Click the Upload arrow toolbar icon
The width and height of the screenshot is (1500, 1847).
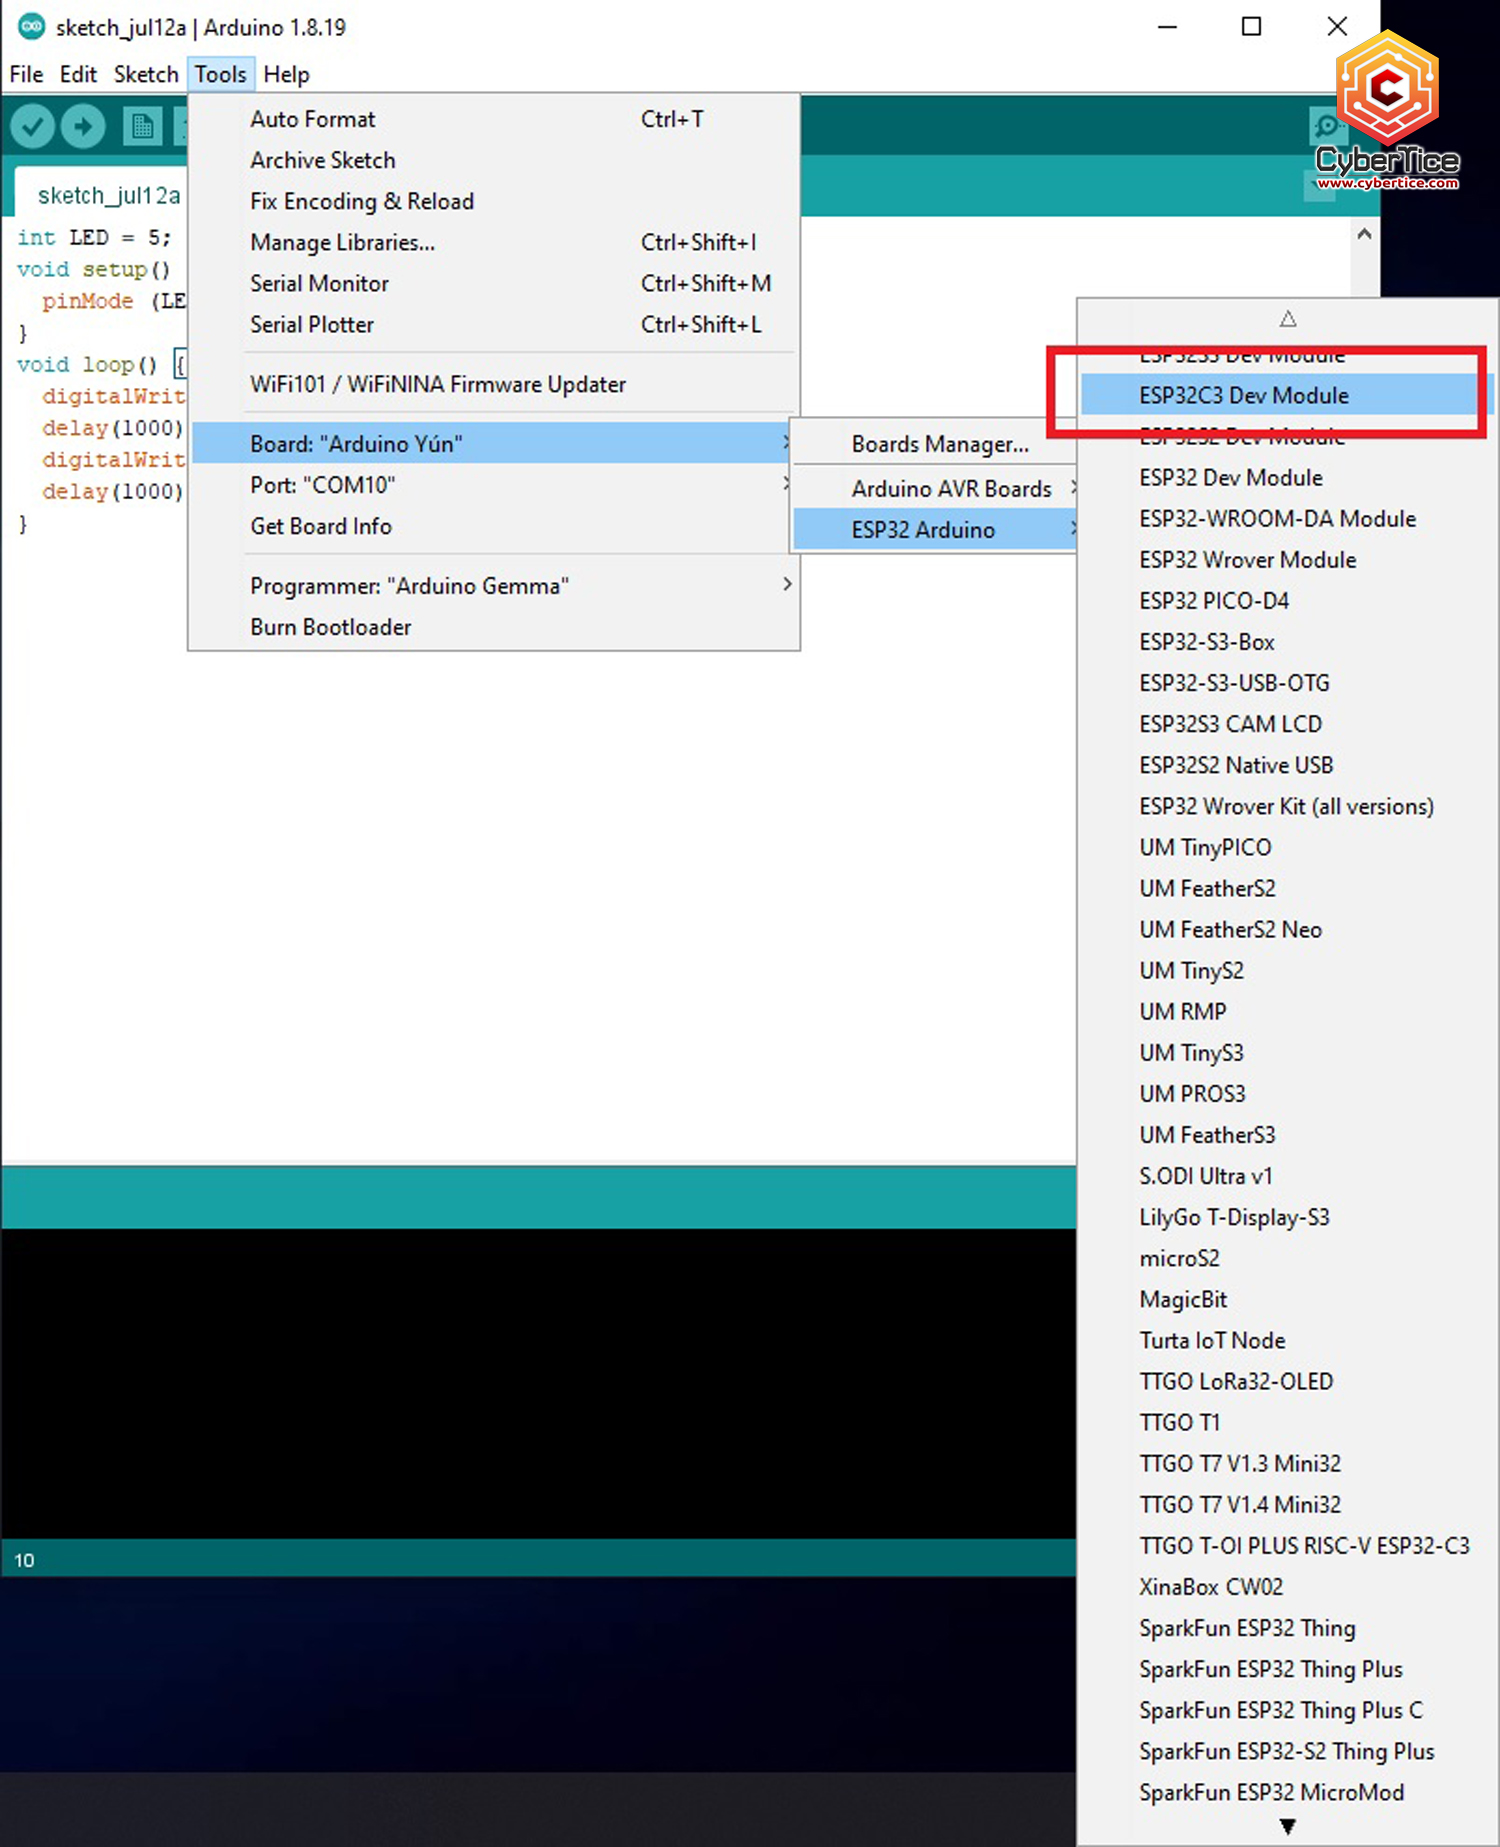tap(83, 127)
